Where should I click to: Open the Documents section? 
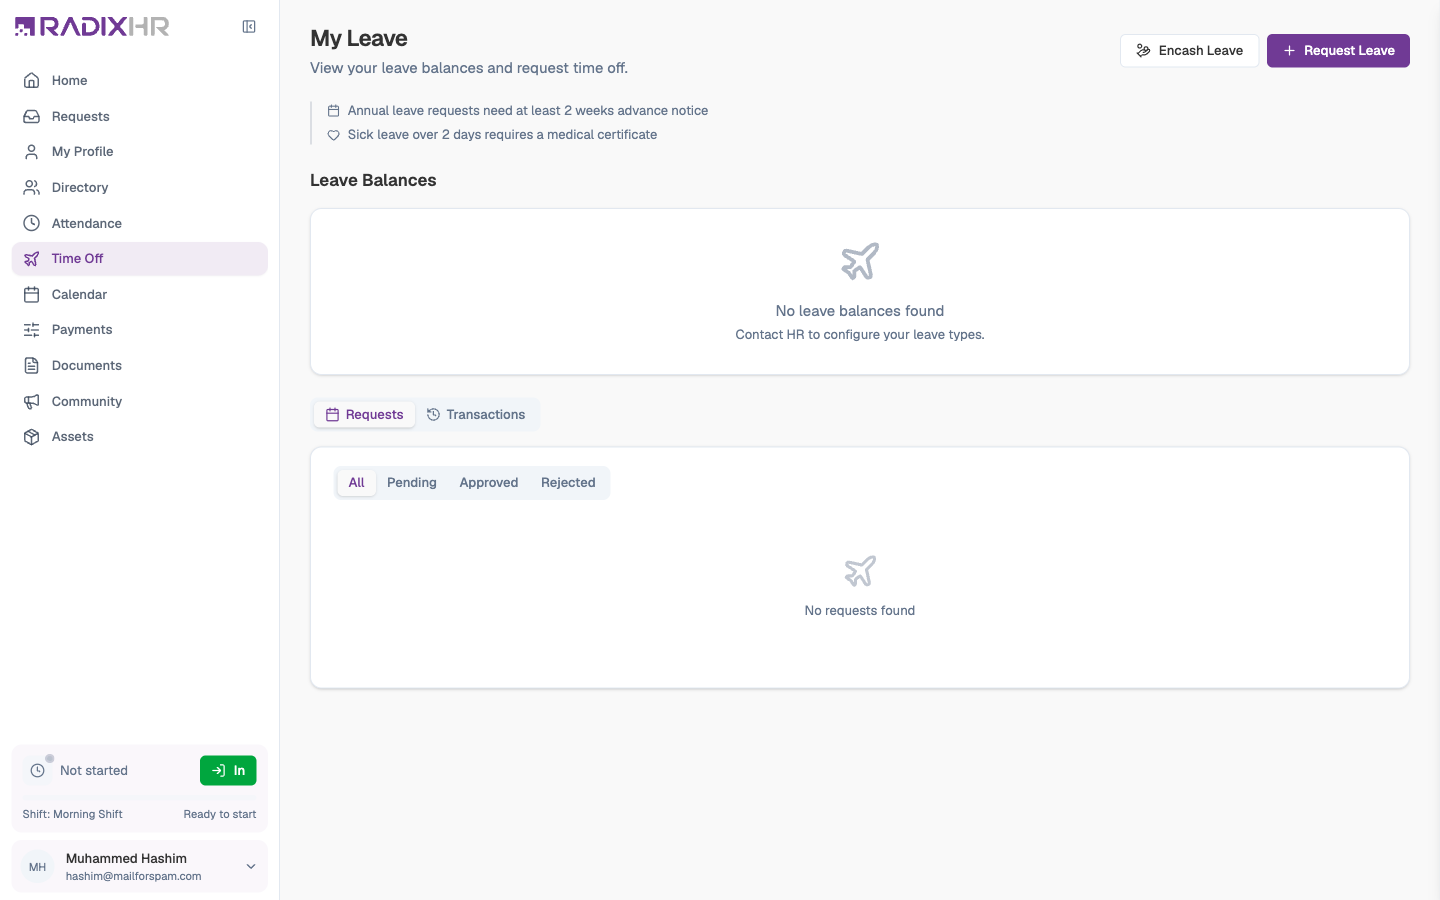(140, 365)
